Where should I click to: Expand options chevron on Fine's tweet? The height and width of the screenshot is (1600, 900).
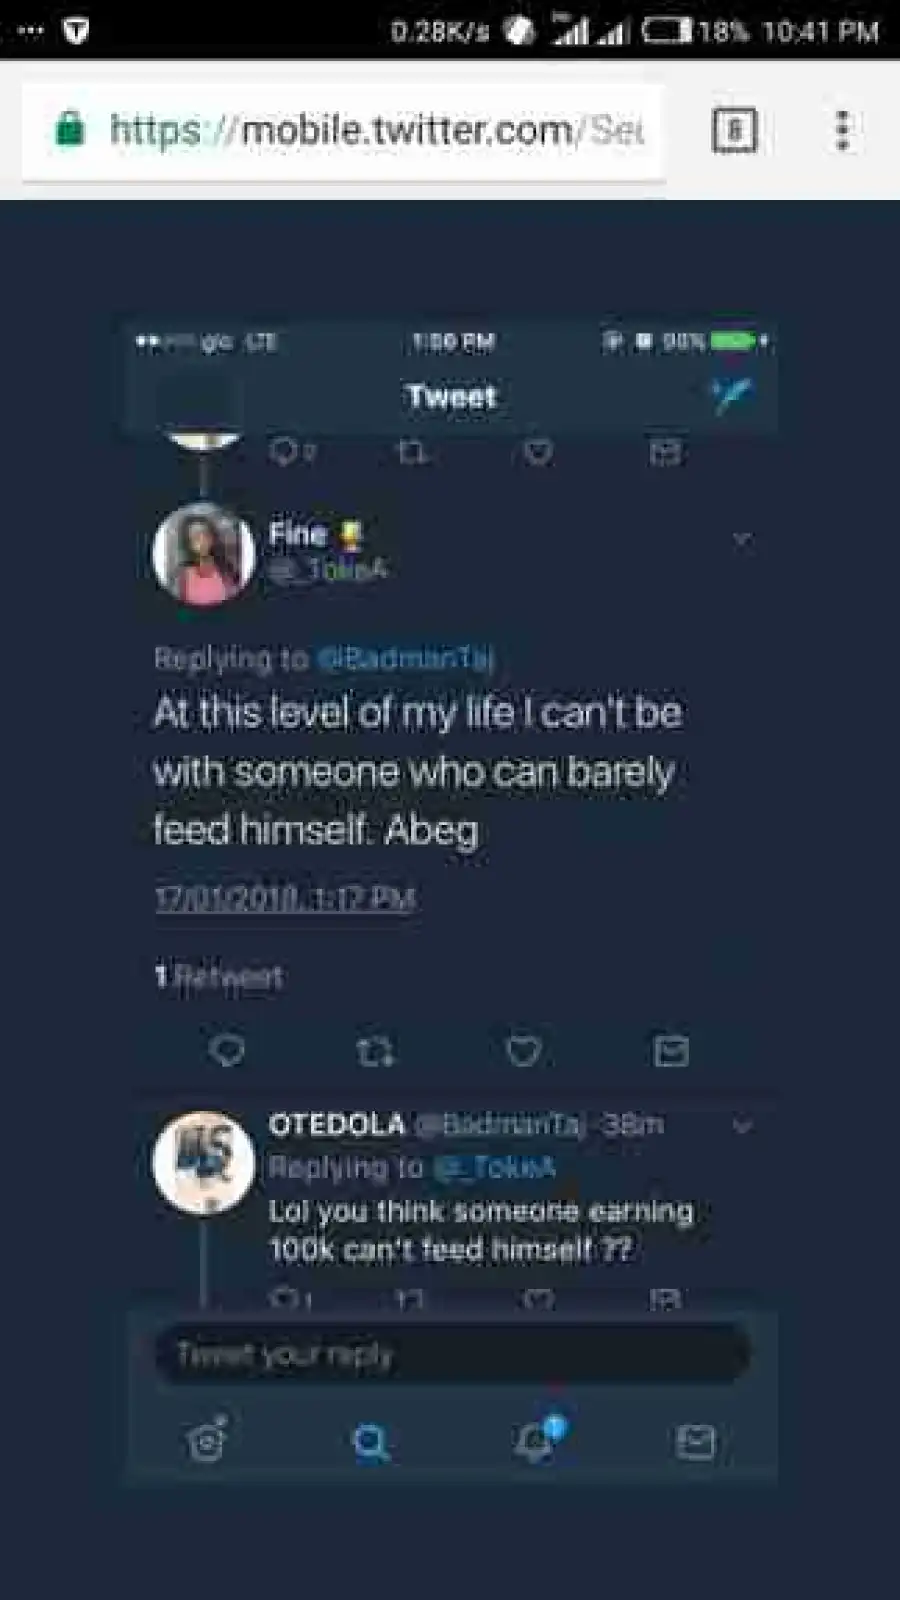[x=742, y=540]
